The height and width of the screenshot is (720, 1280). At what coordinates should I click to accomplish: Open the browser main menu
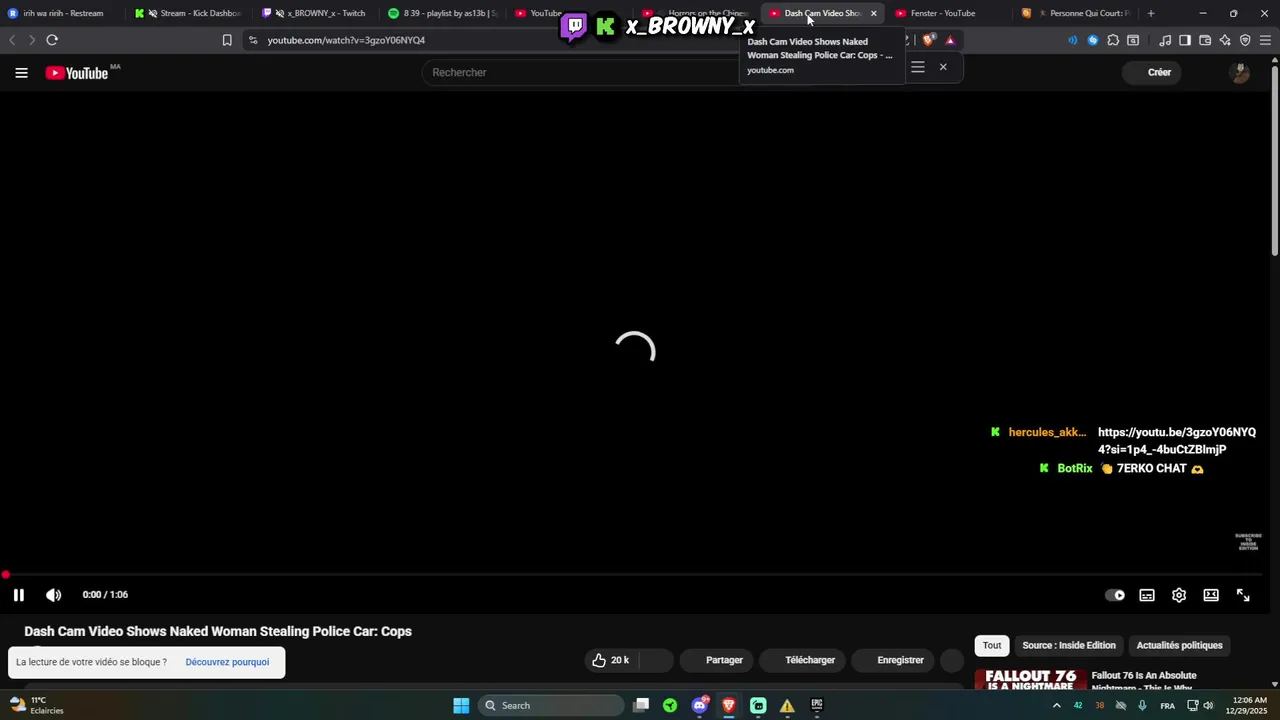coord(1266,40)
